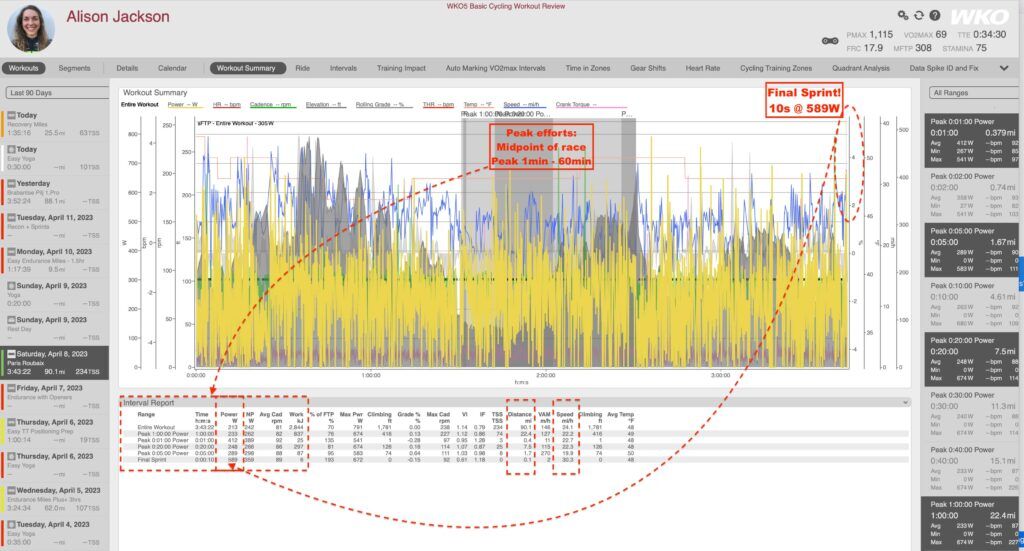Screen dimensions: 1024x551
Task: Open Data Spike ID and Fix chart
Action: pos(944,68)
